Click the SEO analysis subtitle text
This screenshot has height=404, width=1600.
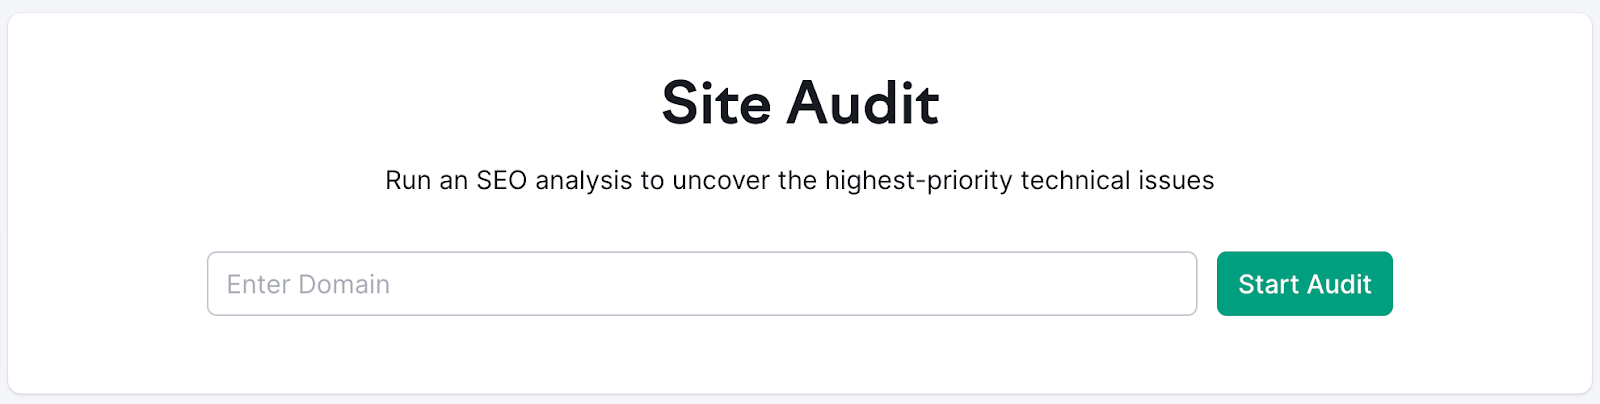click(799, 180)
